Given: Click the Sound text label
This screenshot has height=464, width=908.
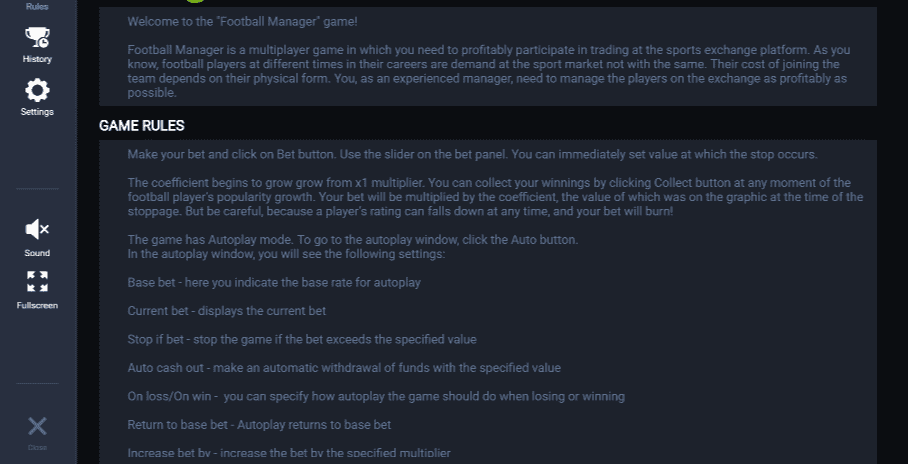Looking at the screenshot, I should [x=37, y=253].
